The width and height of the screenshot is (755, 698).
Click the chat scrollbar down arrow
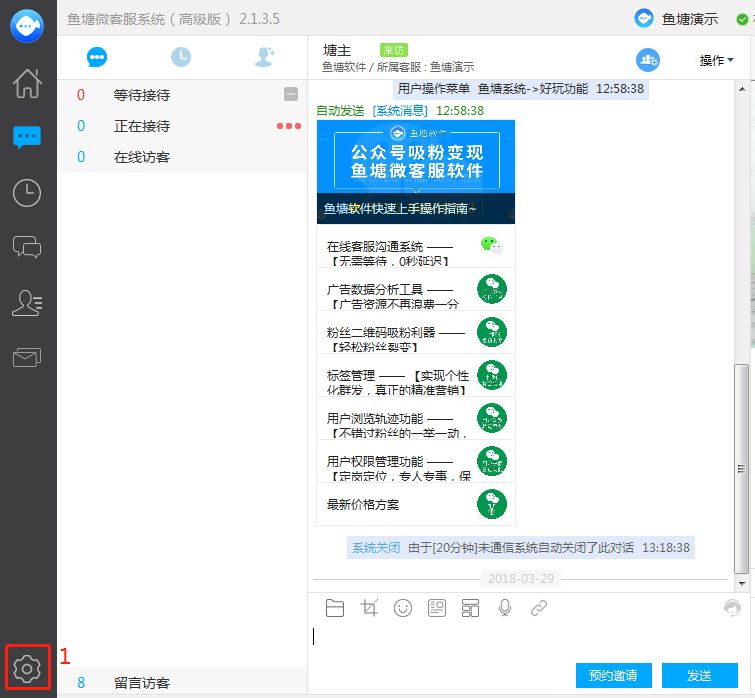click(x=742, y=583)
